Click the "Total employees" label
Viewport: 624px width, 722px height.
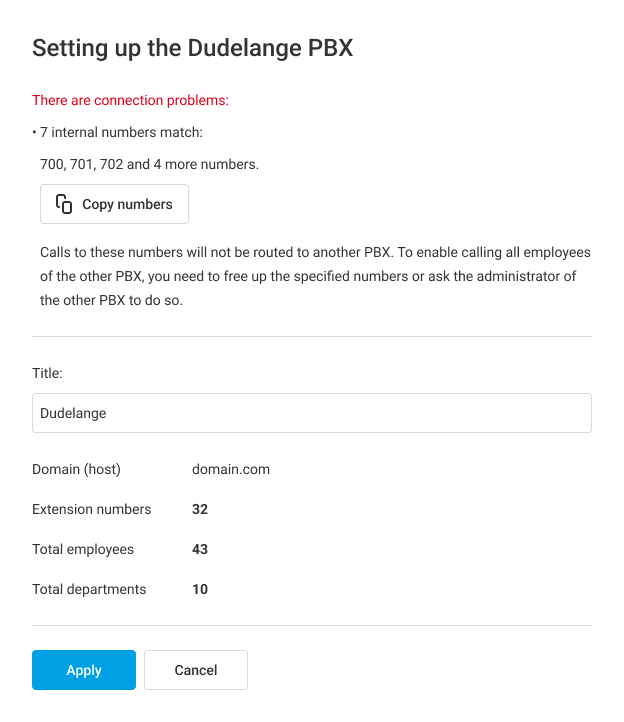[83, 549]
